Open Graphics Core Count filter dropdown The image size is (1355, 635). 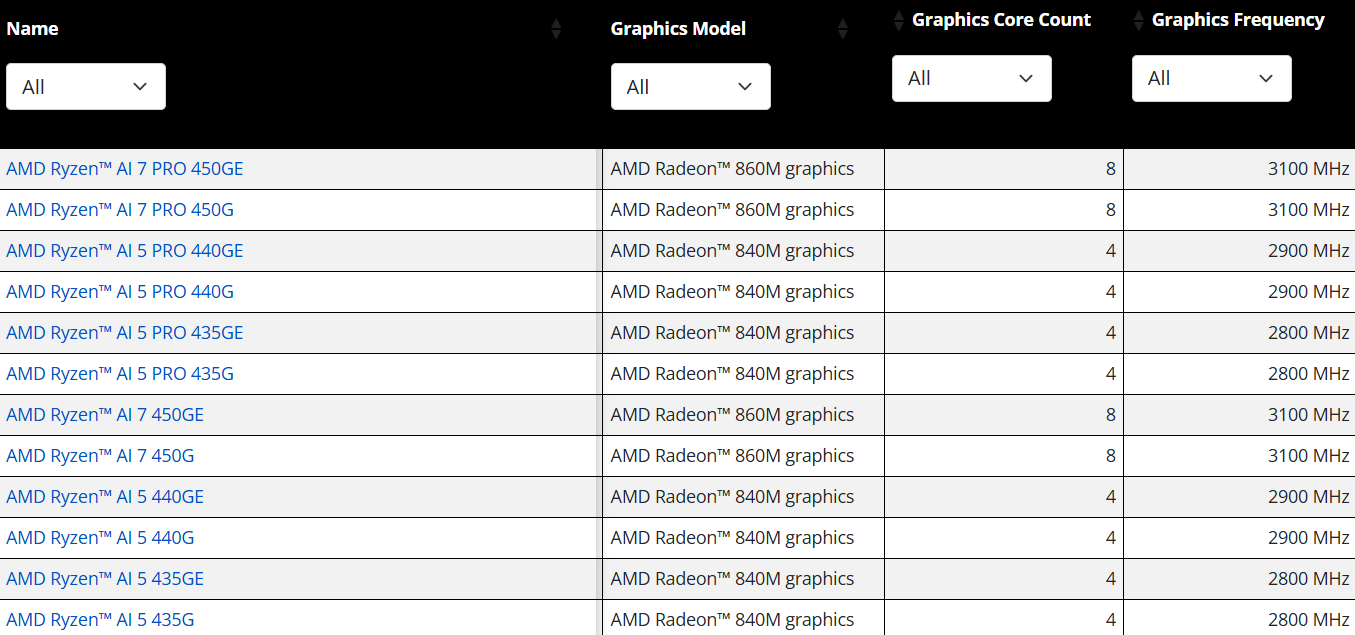(971, 78)
